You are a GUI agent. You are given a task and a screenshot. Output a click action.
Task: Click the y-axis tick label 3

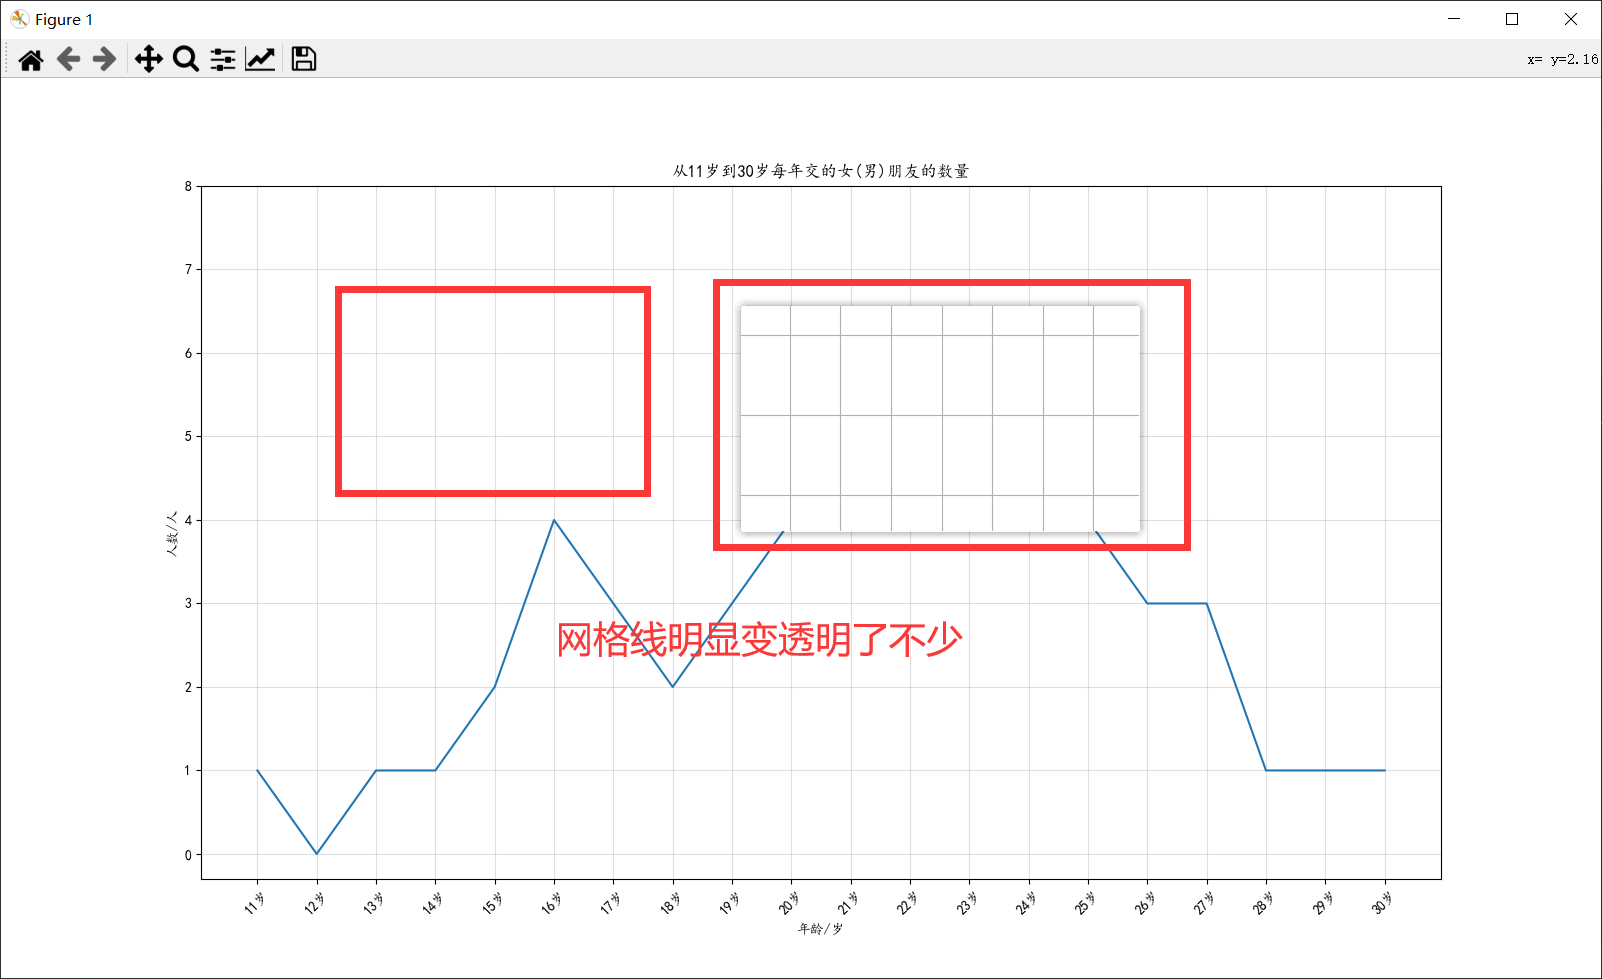point(188,603)
